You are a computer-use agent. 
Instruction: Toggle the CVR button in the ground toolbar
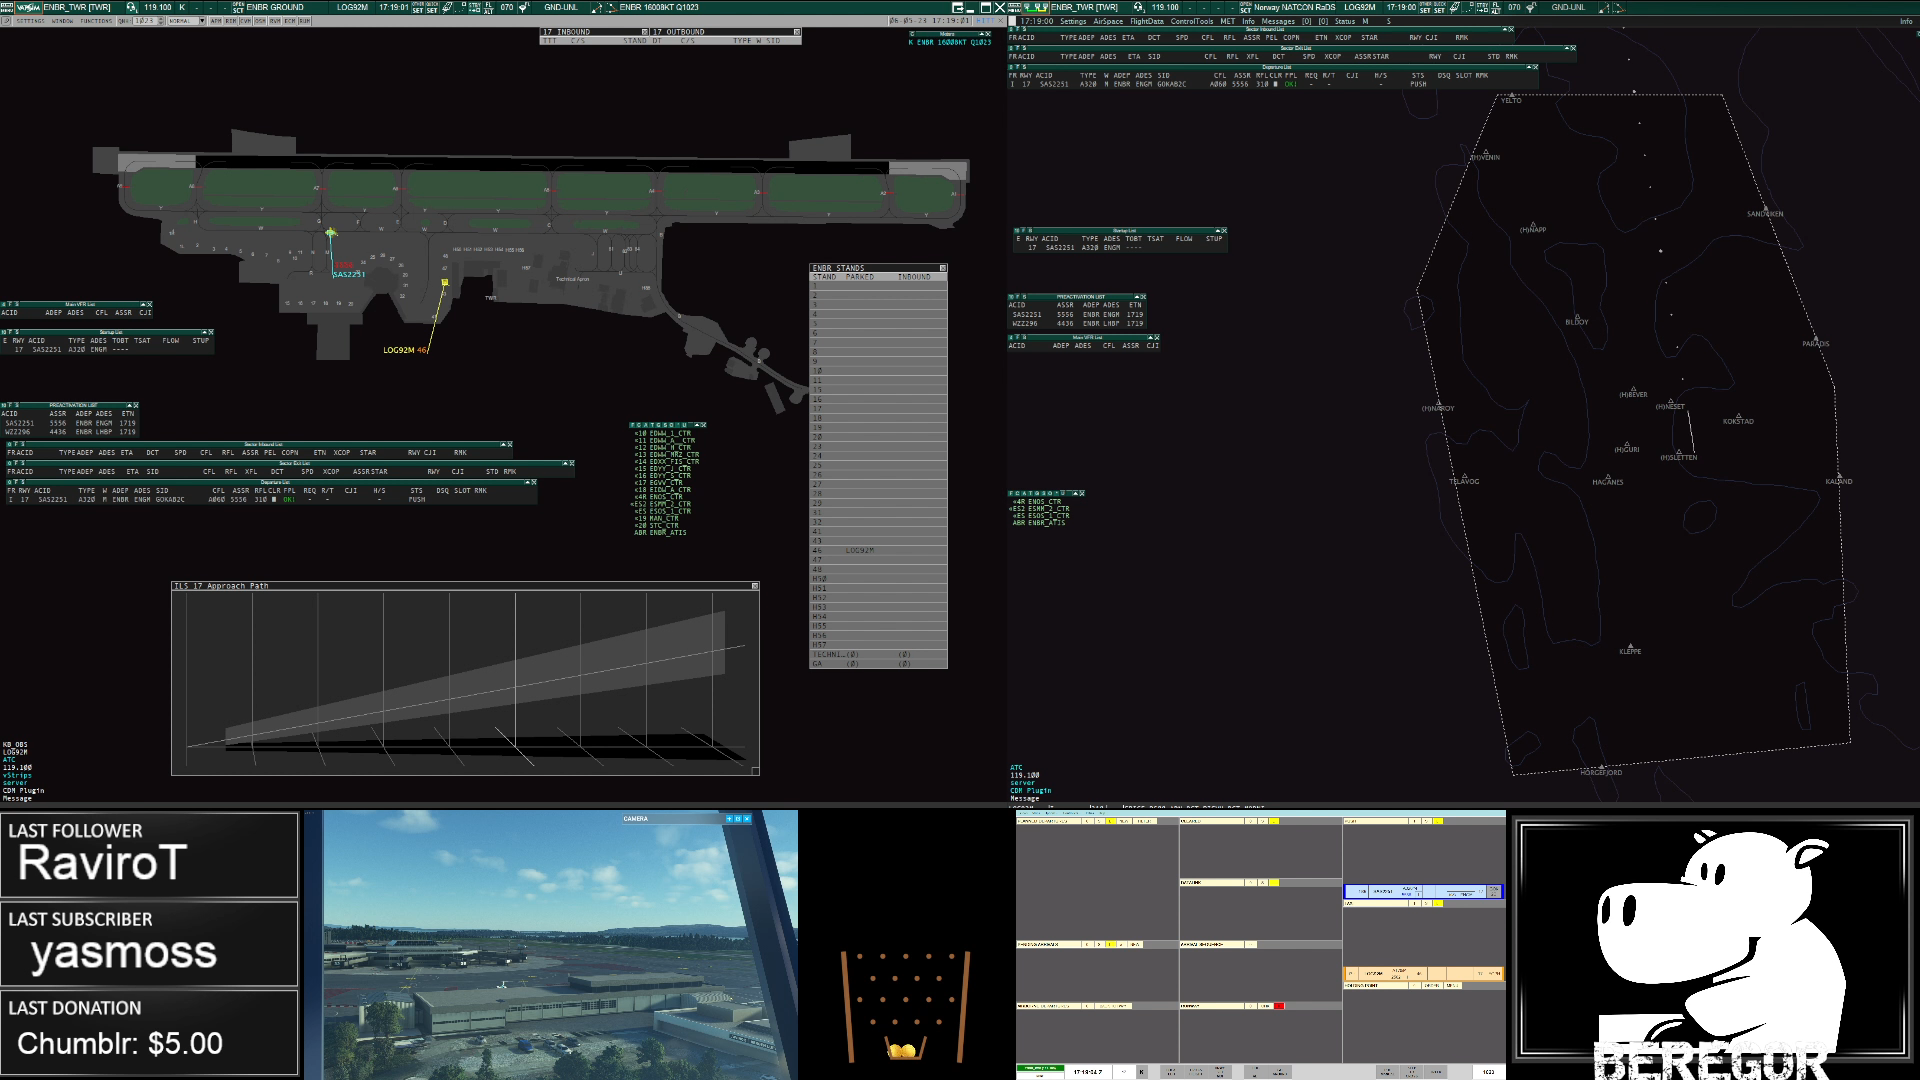(245, 21)
